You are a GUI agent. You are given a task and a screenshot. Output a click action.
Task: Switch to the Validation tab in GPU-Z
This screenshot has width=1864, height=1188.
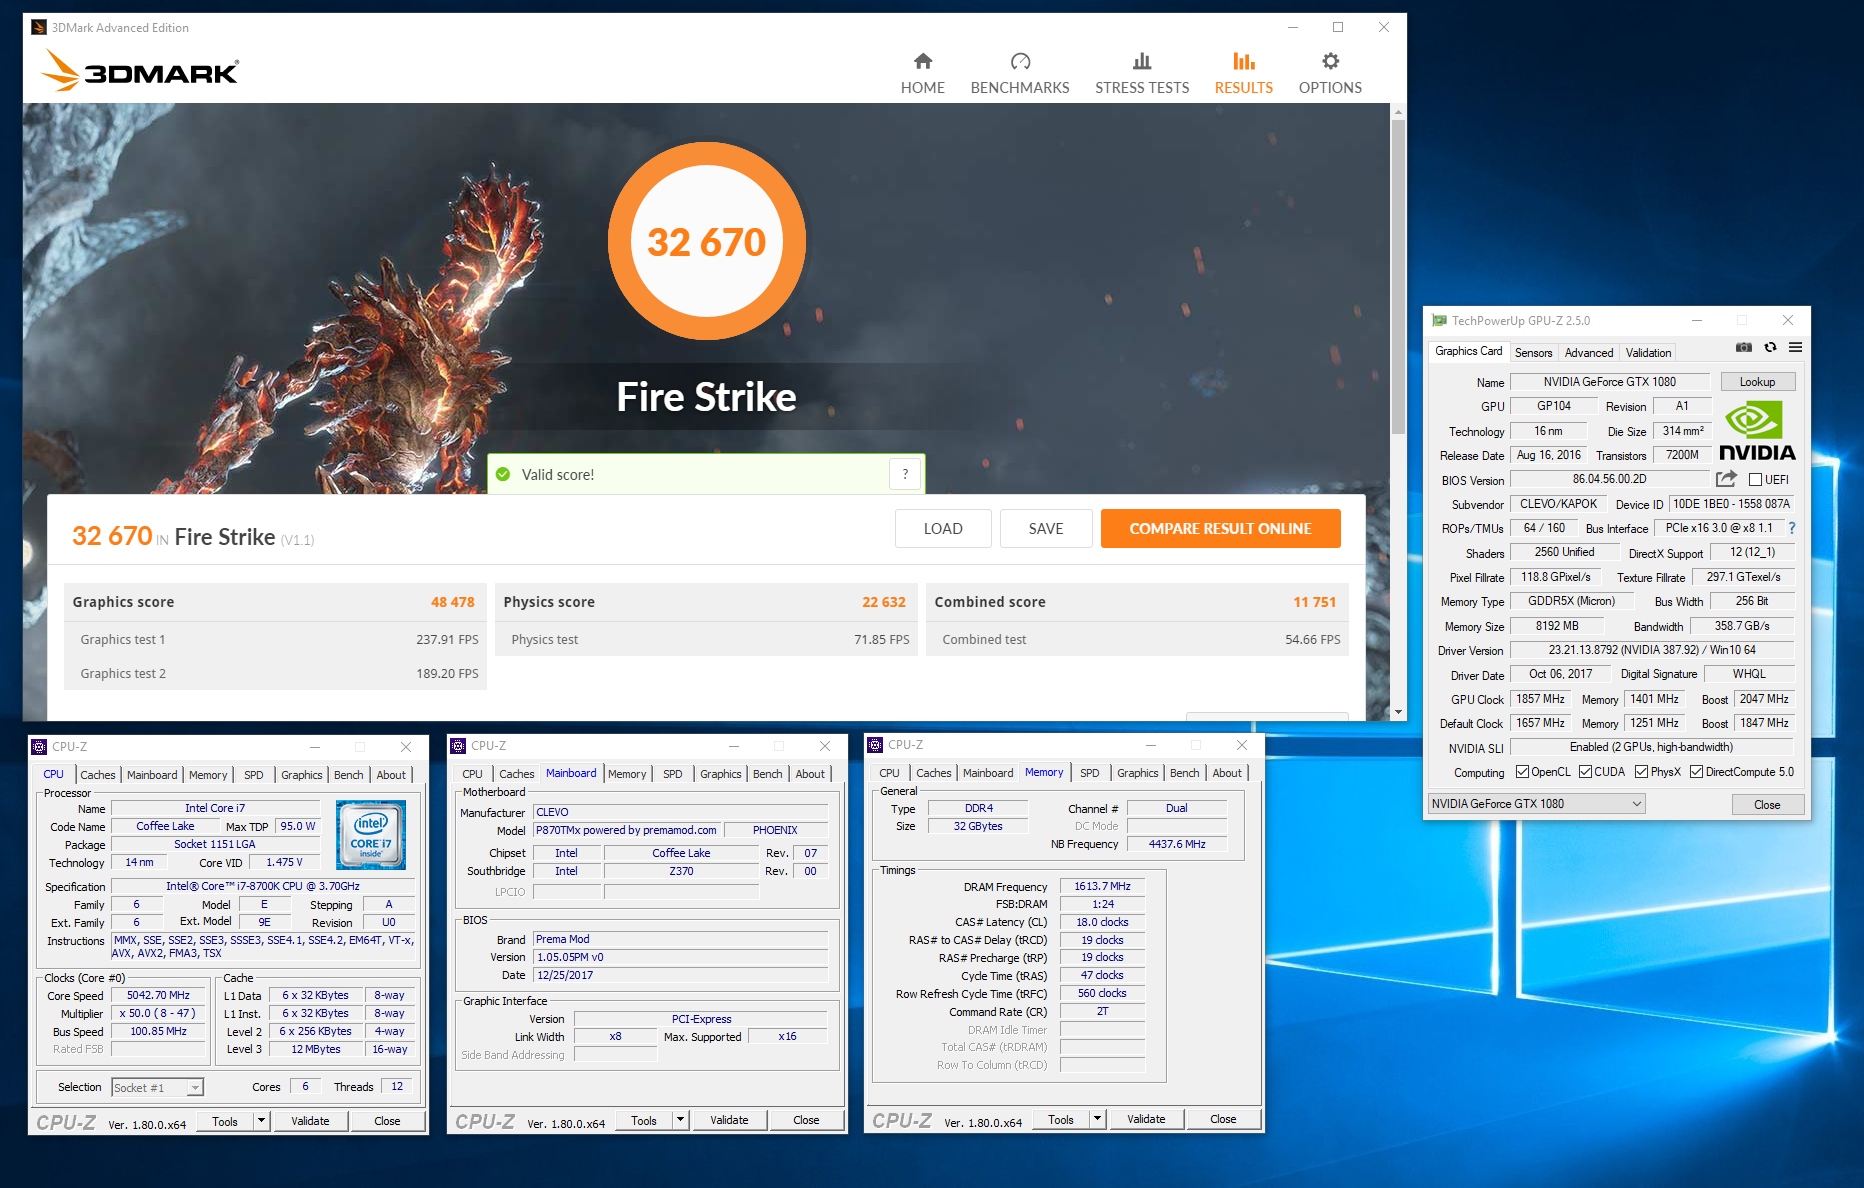point(1648,353)
